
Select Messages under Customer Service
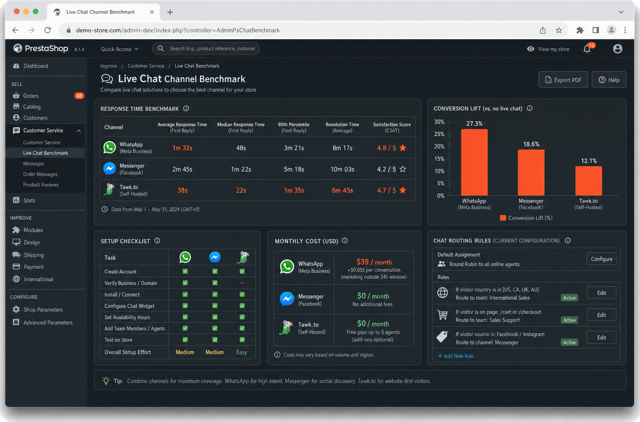pos(33,164)
